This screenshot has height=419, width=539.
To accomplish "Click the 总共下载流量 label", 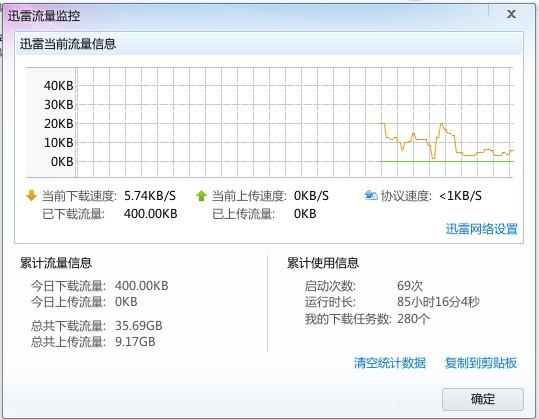I will (69, 326).
